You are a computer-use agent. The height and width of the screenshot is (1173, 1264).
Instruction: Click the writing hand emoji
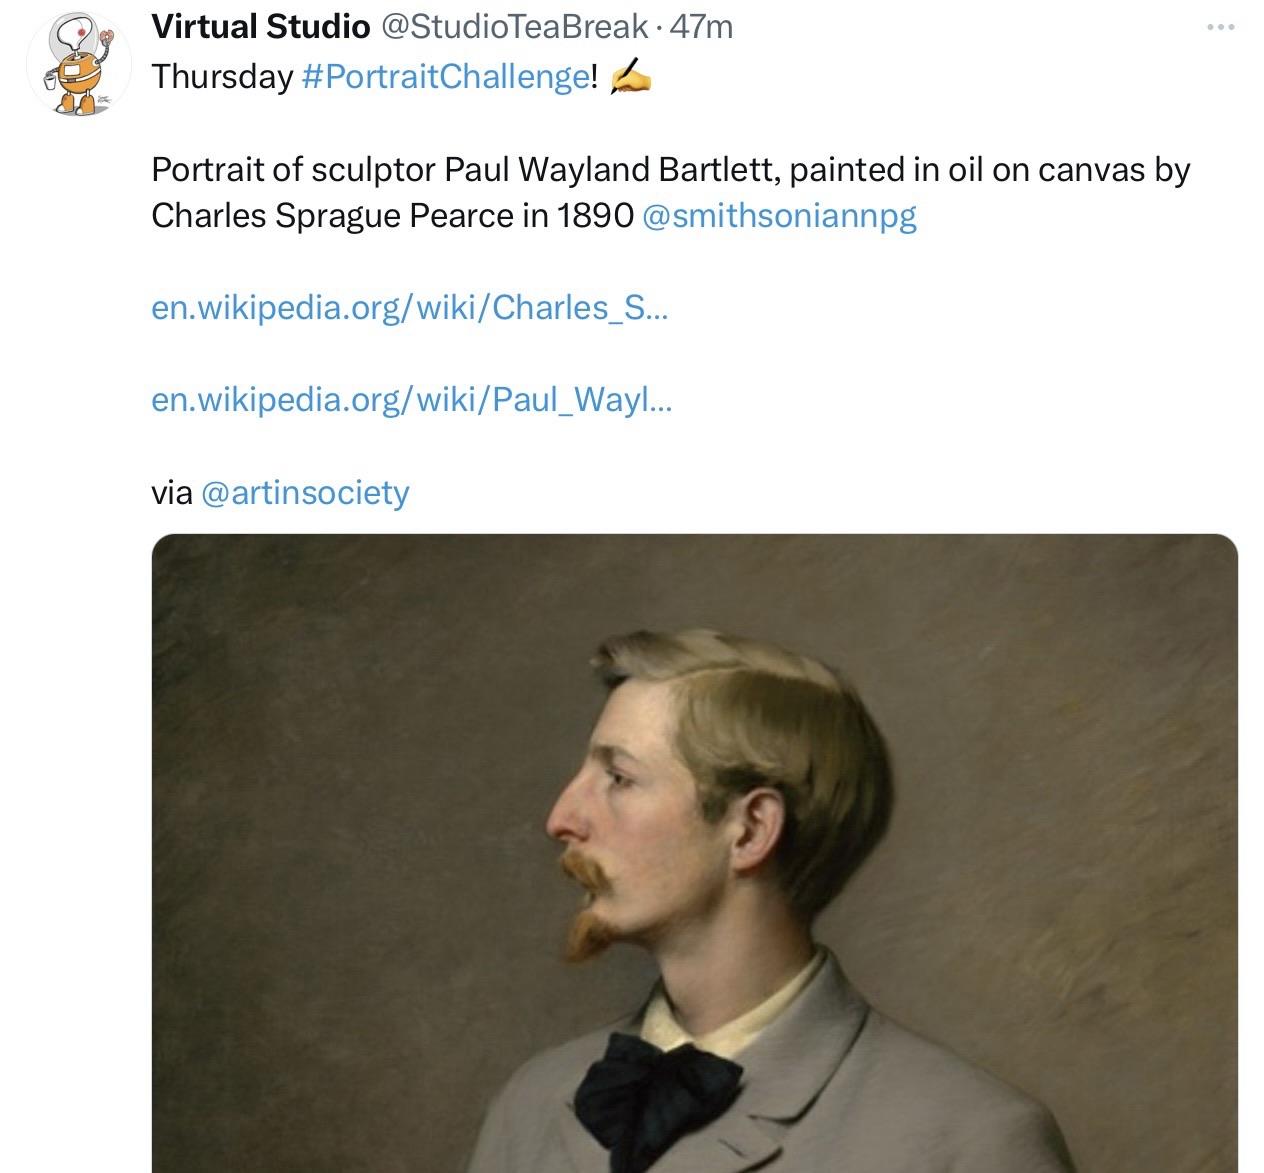pos(629,76)
